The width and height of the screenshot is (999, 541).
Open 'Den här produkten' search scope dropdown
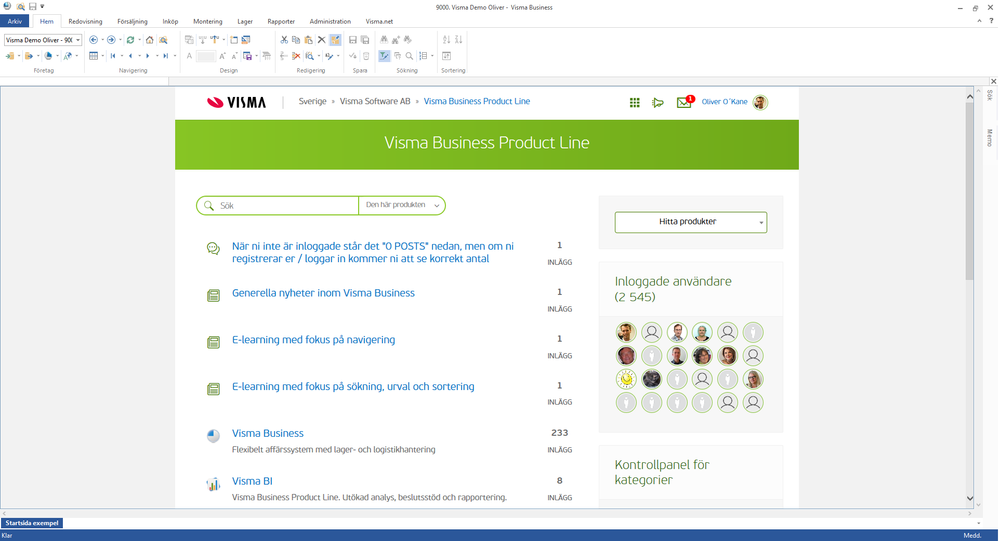click(401, 205)
